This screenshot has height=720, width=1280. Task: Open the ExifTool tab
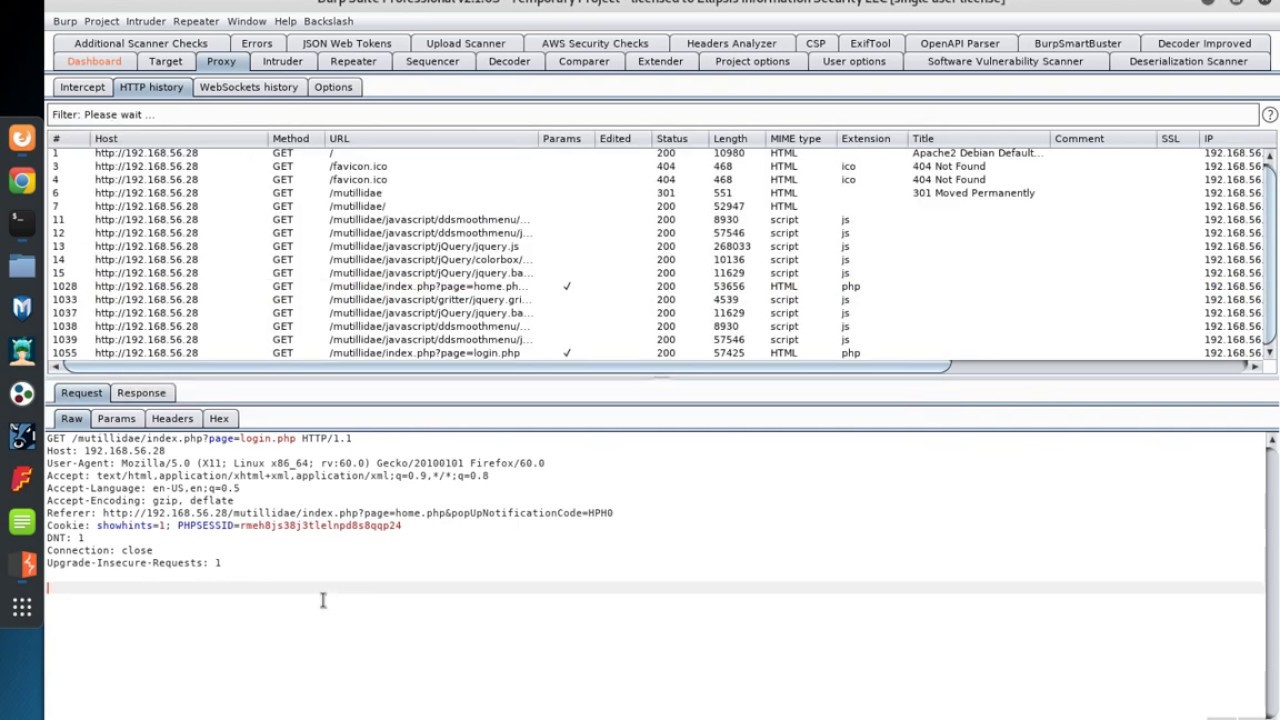[x=870, y=44]
